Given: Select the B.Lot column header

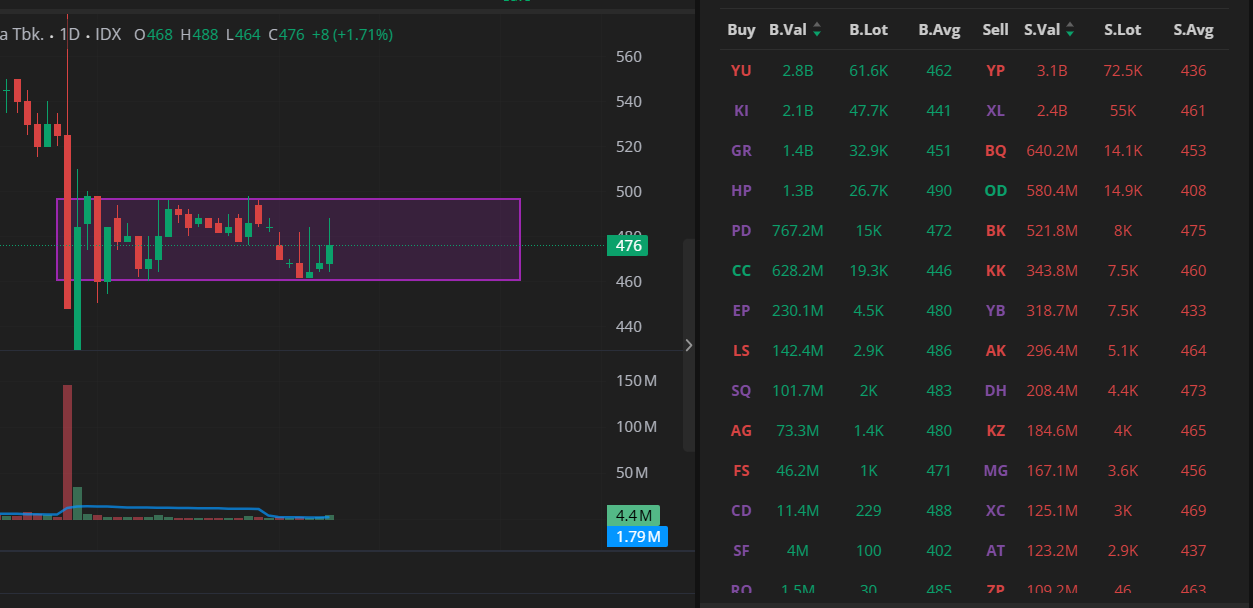Looking at the screenshot, I should (868, 30).
